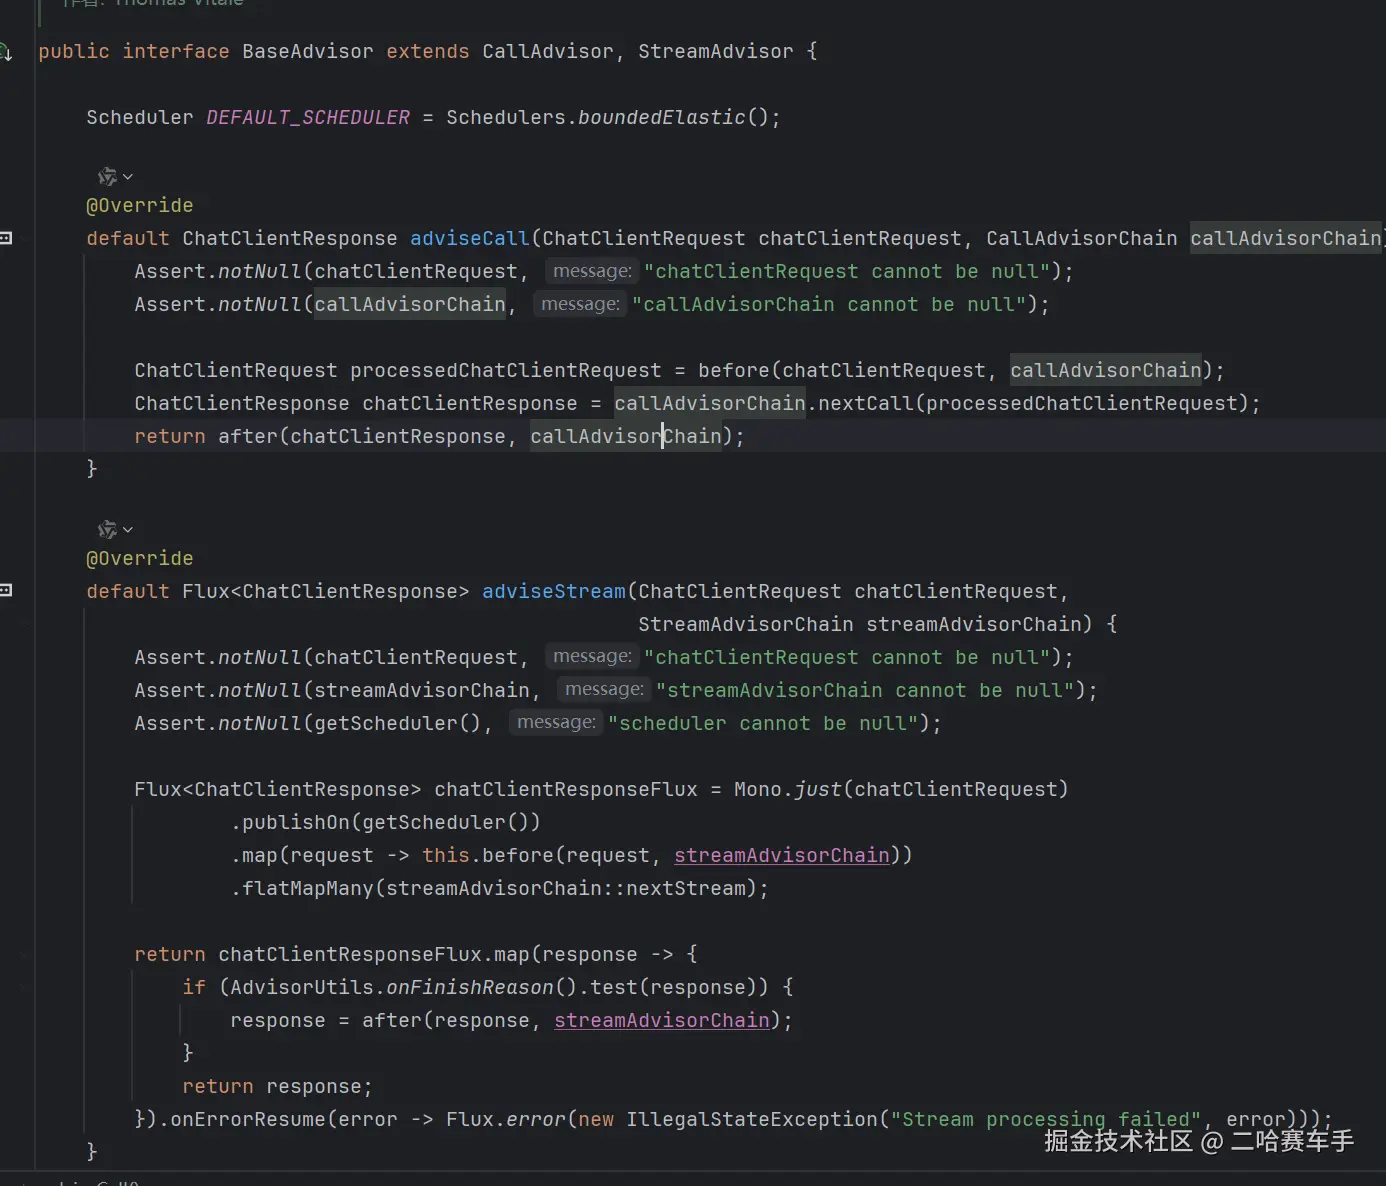
Task: Click getScheduler() in the Assert.notNull line
Action: pyautogui.click(x=398, y=723)
